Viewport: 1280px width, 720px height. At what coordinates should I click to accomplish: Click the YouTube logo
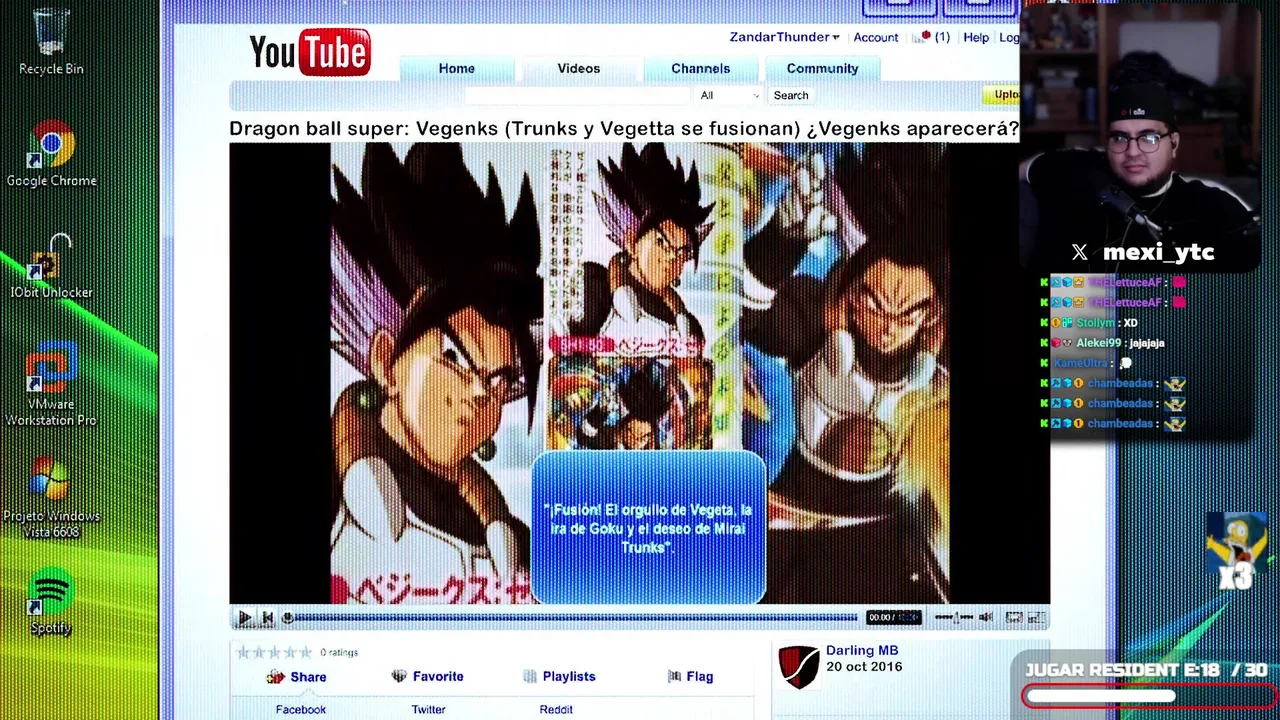click(x=310, y=52)
